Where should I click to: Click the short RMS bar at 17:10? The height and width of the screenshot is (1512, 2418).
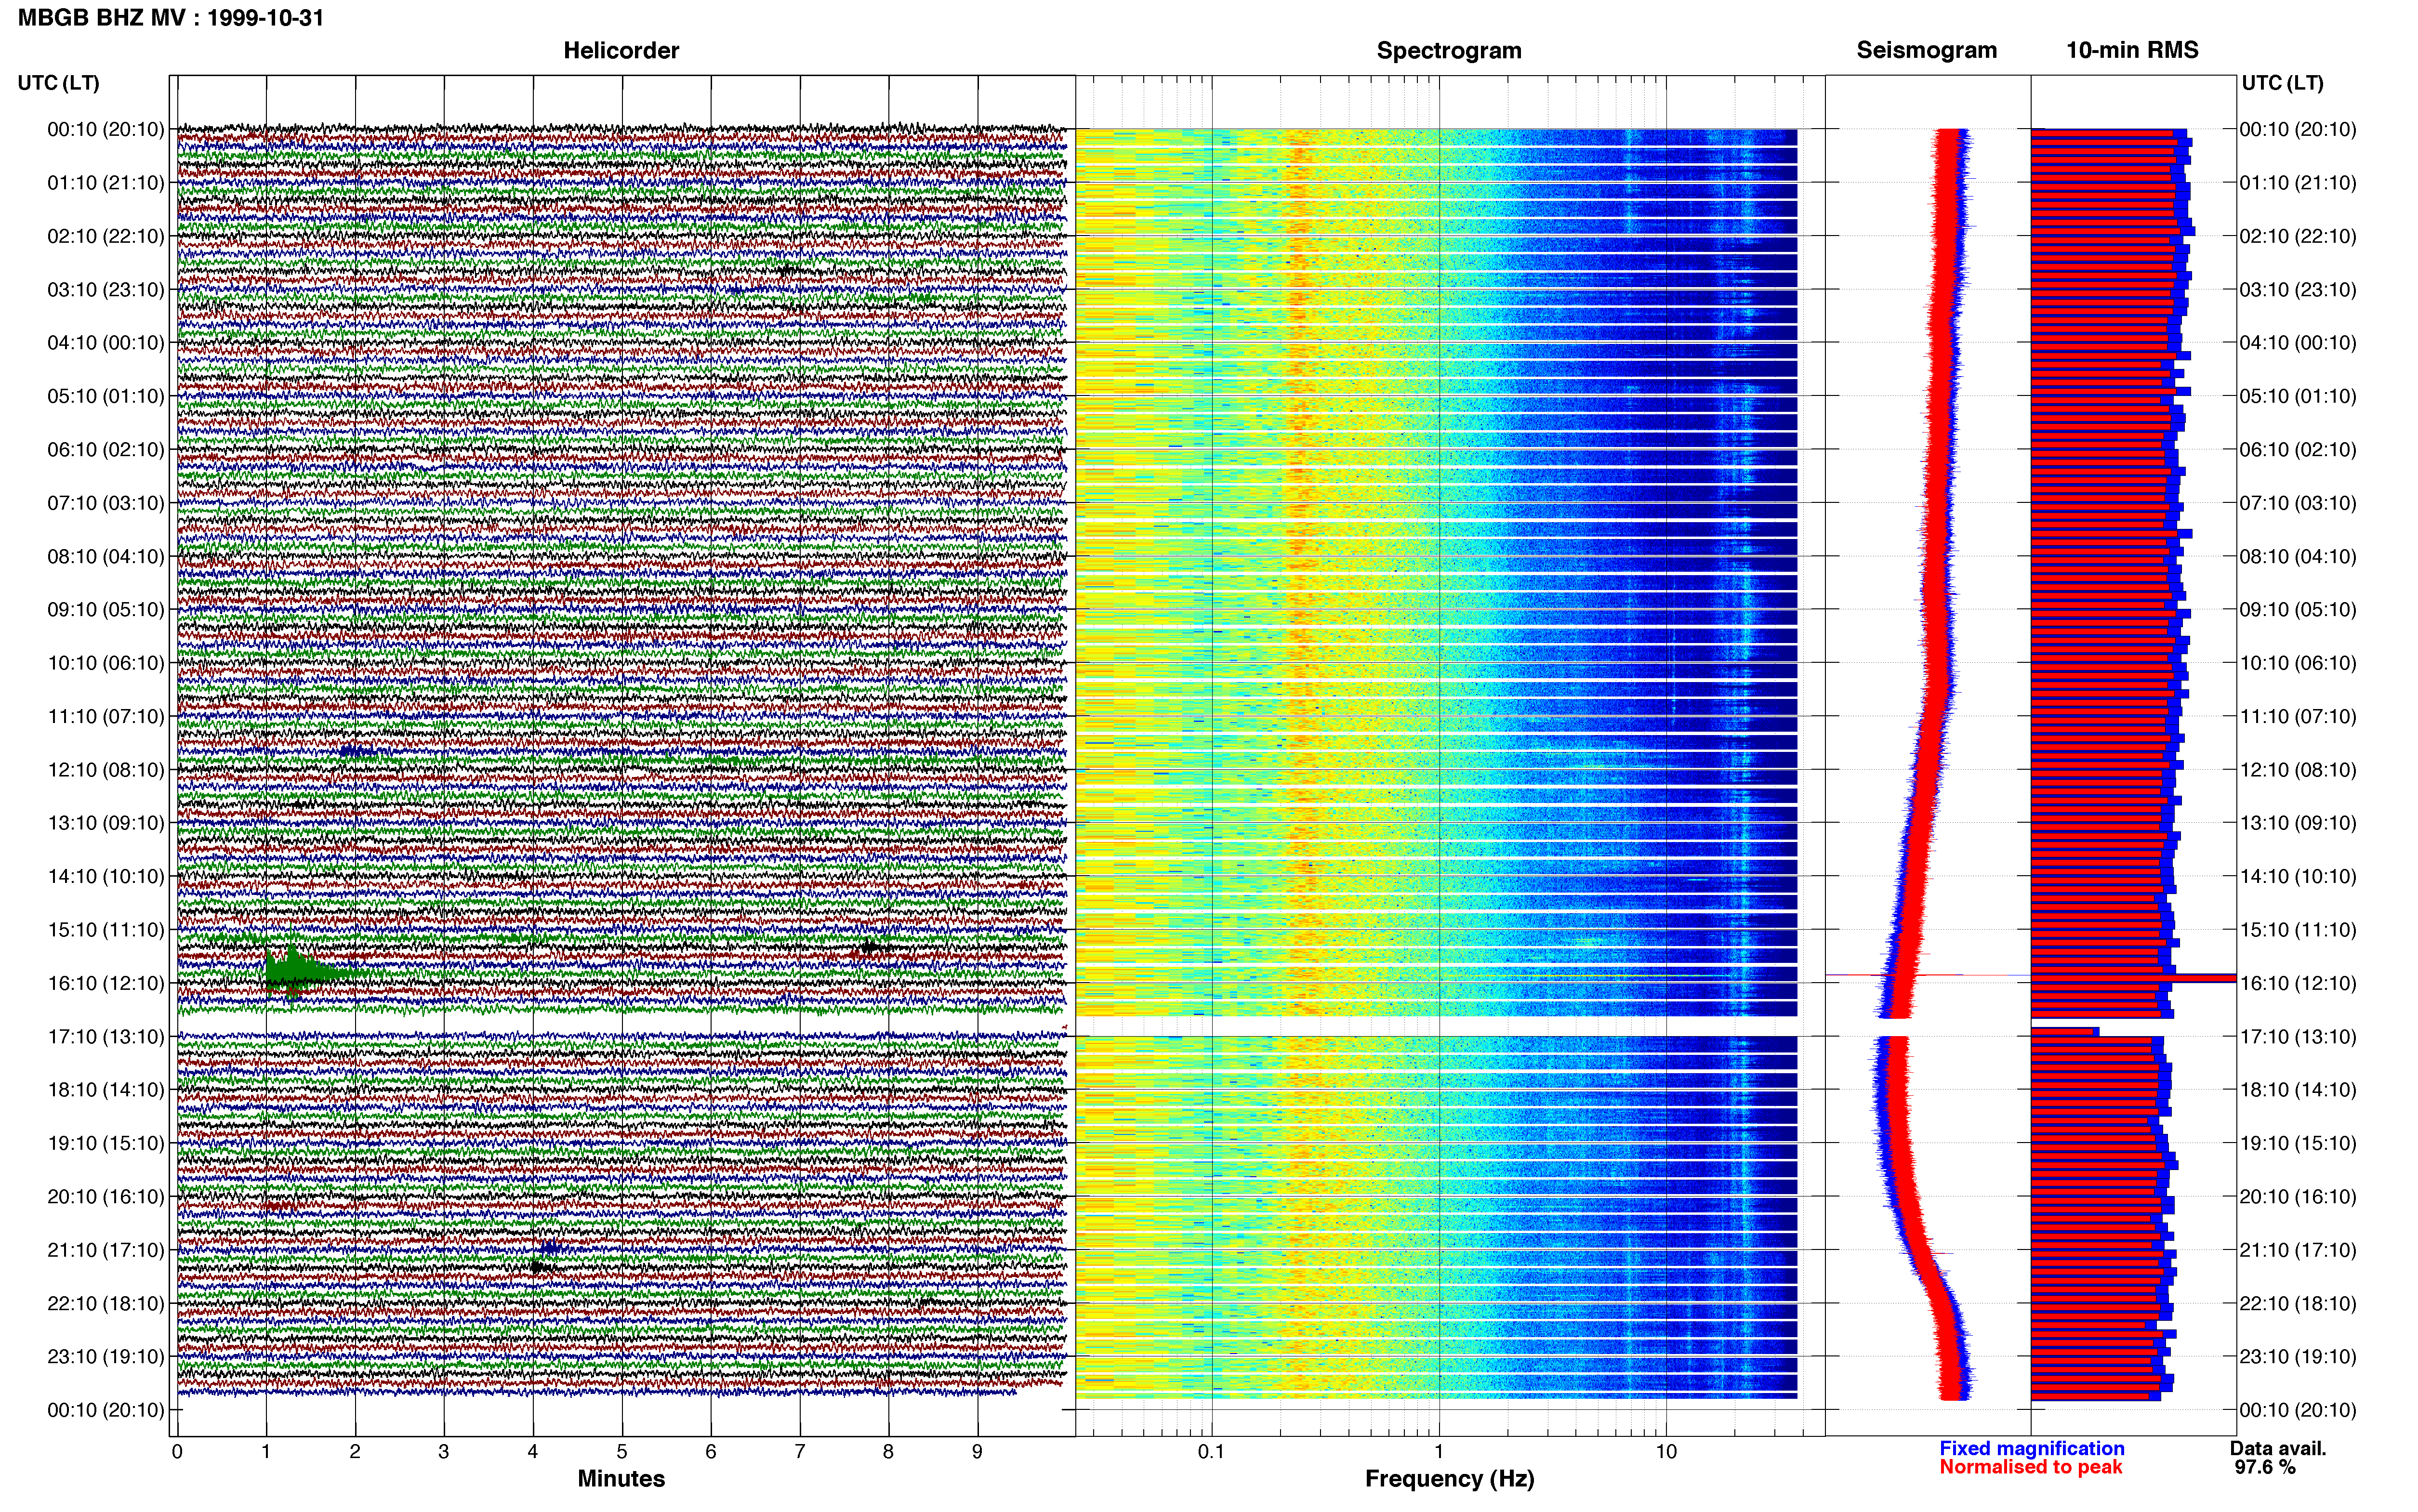coord(2065,1031)
